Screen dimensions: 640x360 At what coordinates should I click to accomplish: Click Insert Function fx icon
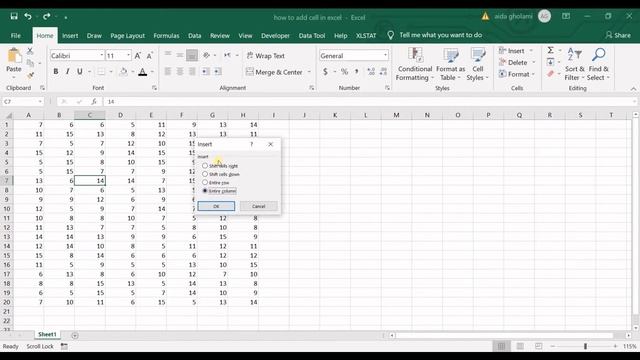[94, 101]
